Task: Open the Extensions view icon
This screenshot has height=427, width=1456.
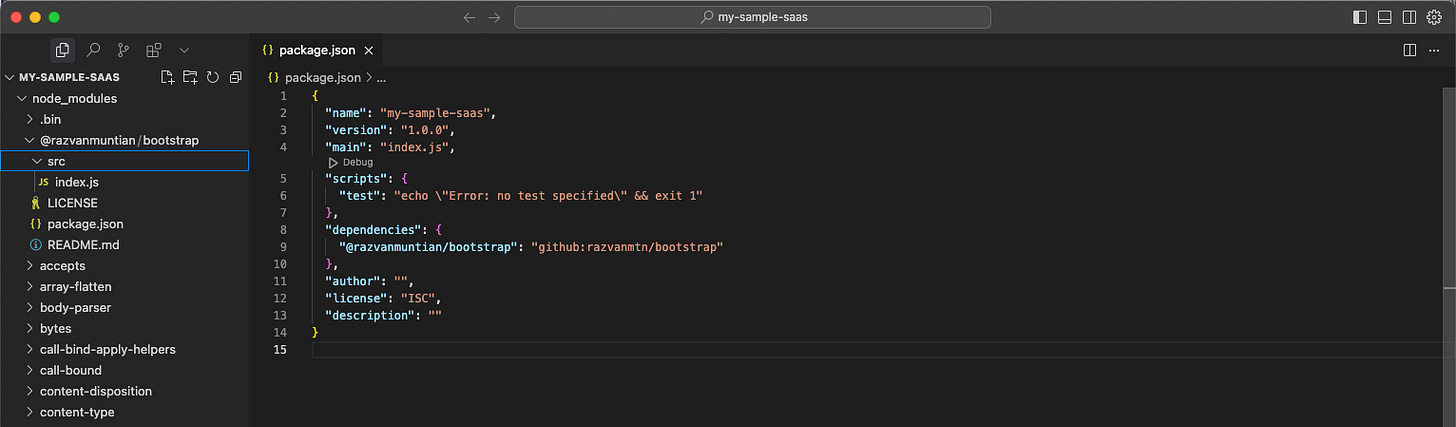Action: (x=154, y=49)
